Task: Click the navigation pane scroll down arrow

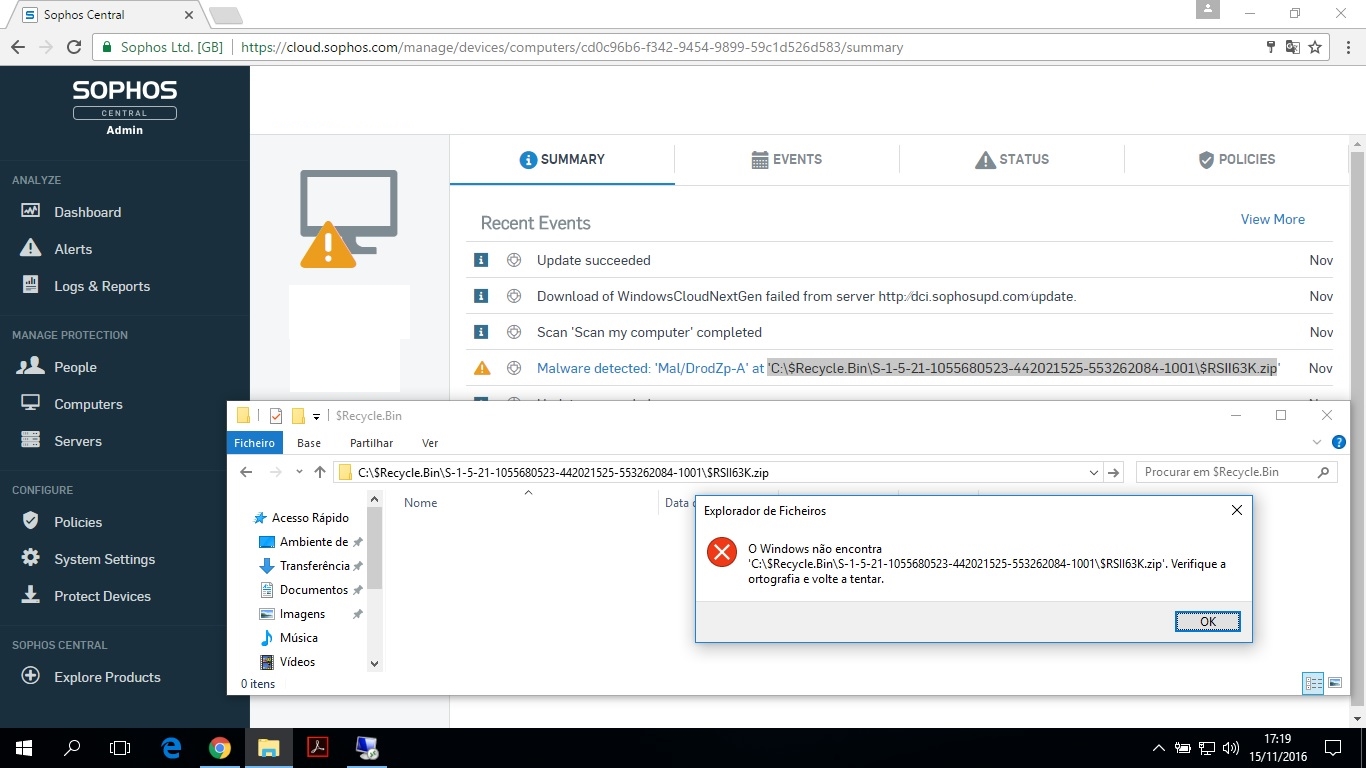Action: [375, 663]
